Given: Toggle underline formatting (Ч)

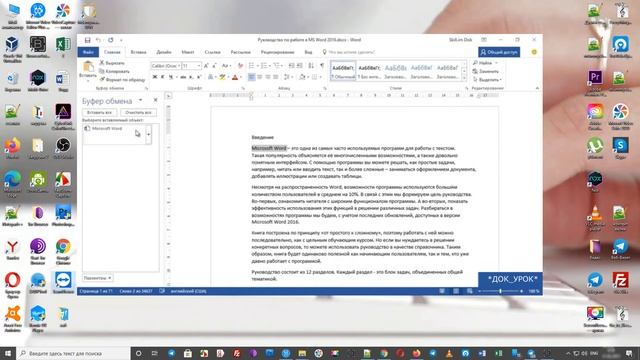Looking at the screenshot, I should 171,77.
